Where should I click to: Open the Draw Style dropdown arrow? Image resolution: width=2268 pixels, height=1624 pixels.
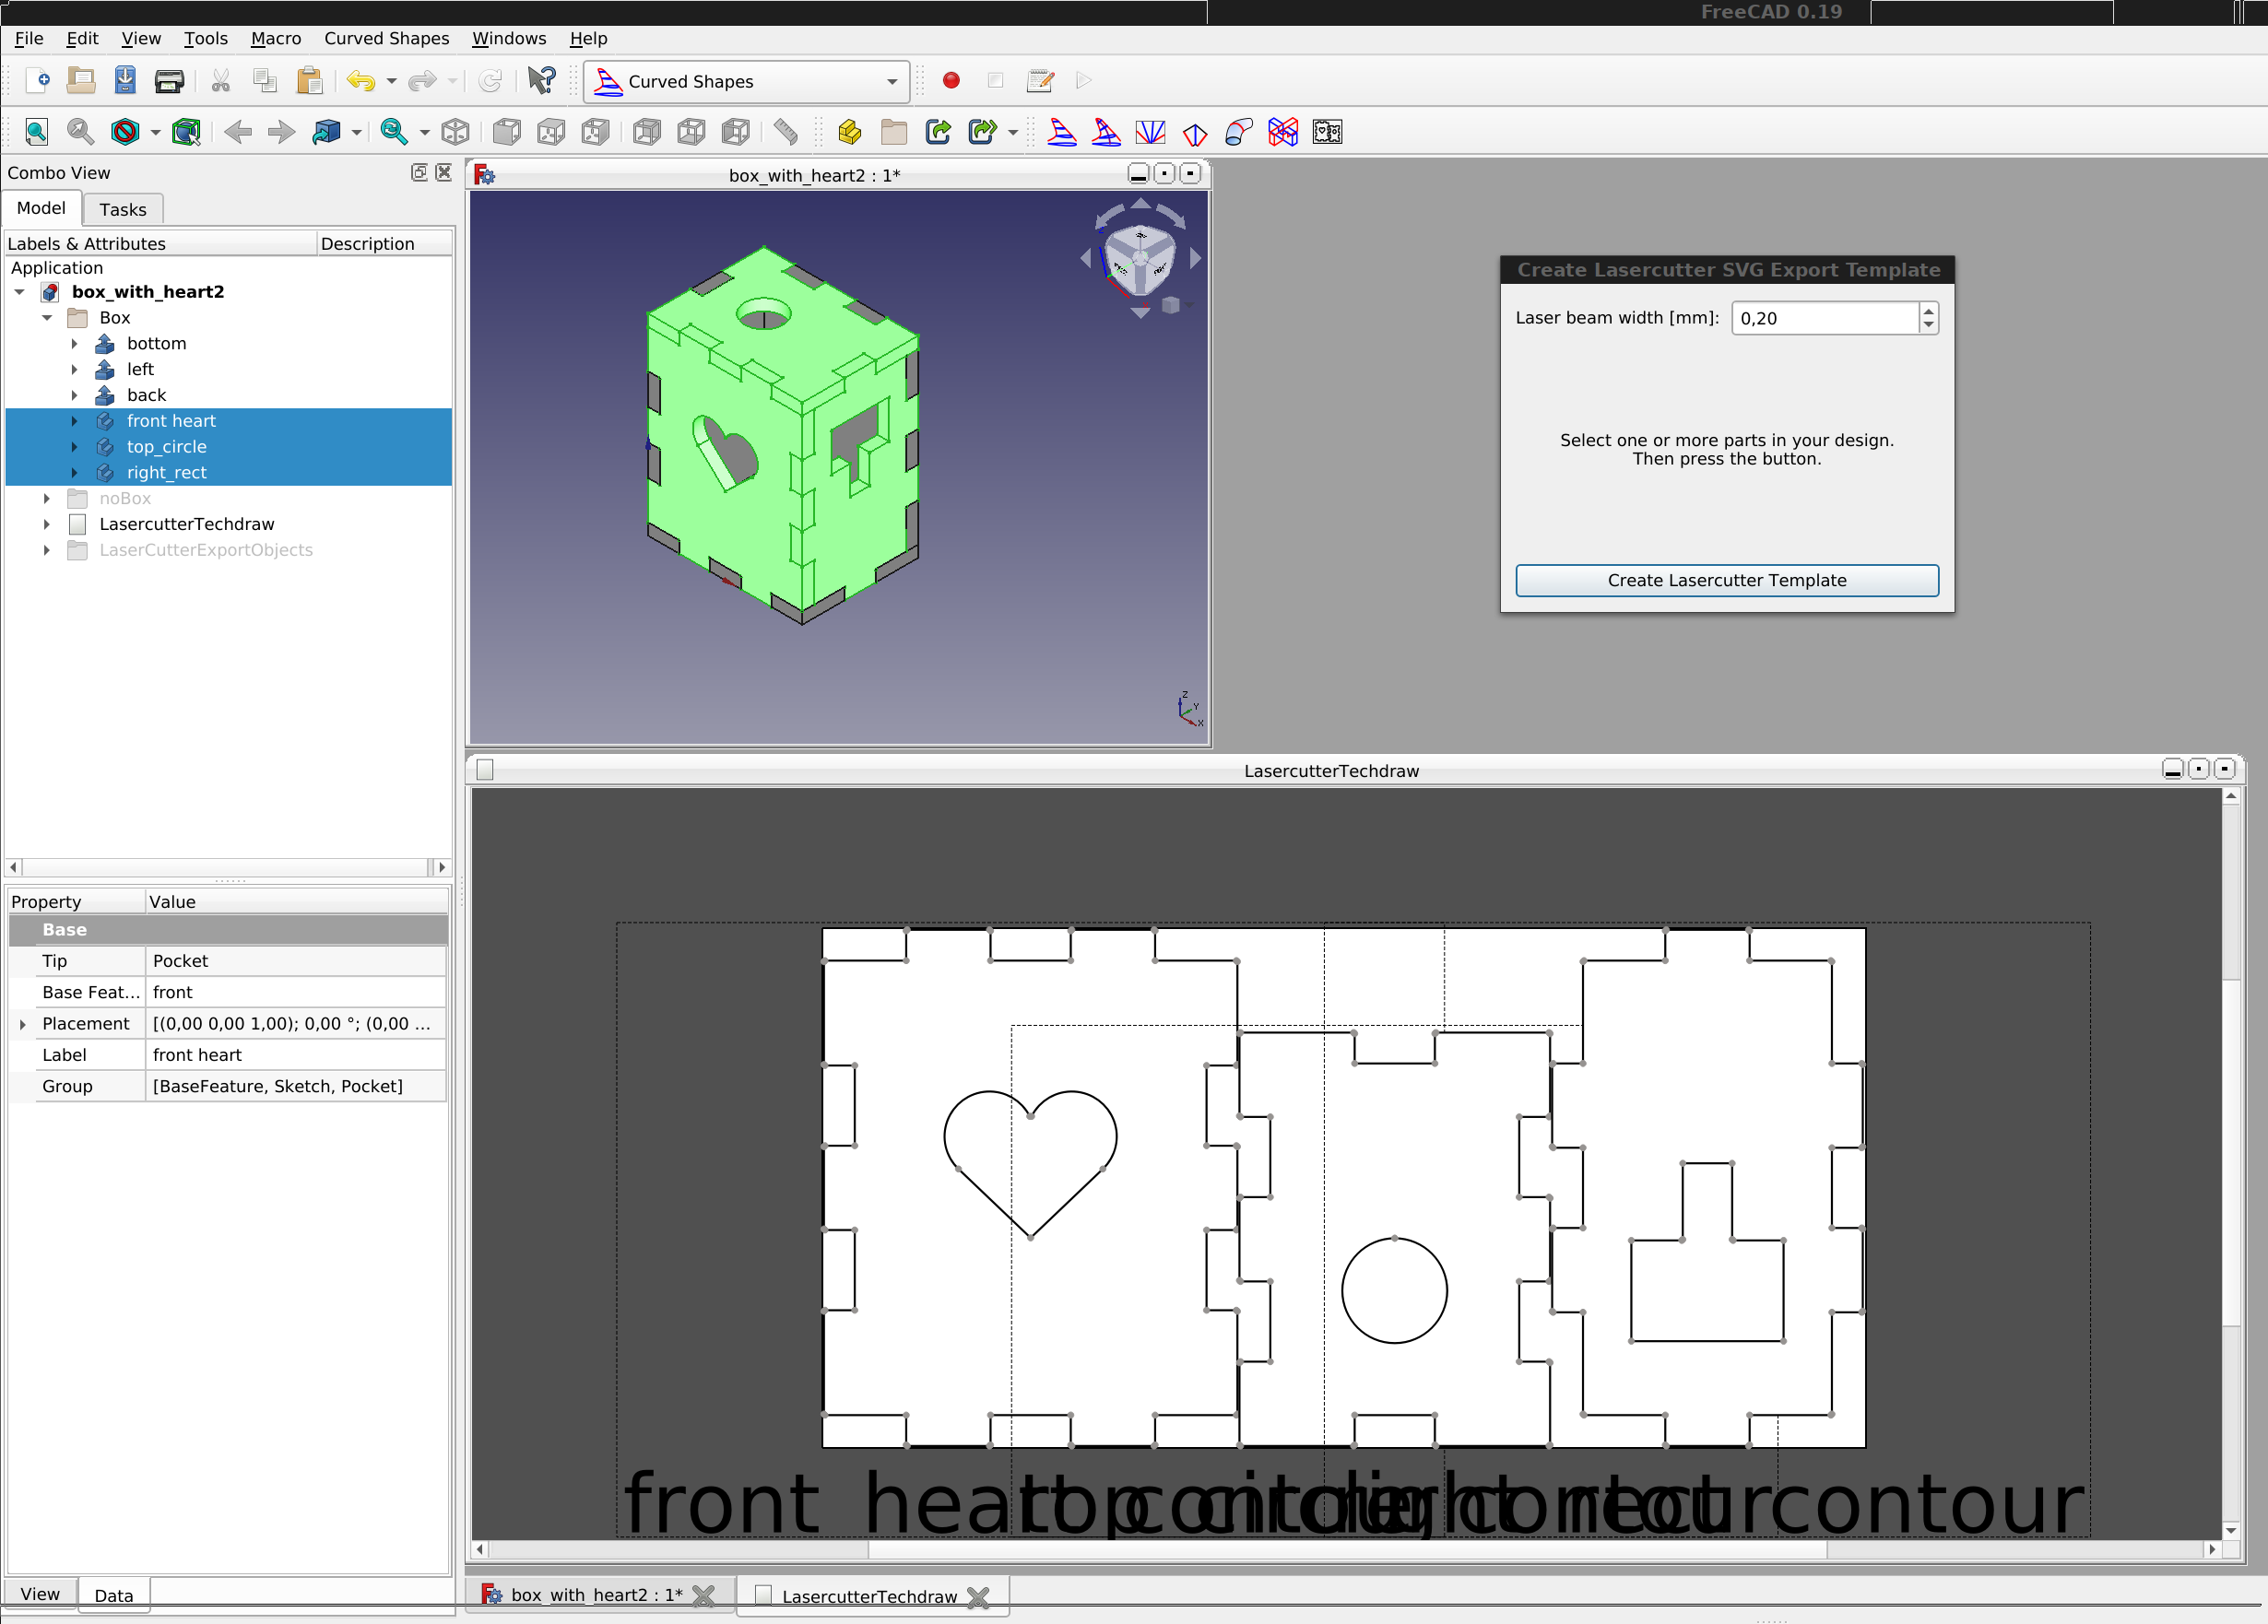[x=155, y=132]
